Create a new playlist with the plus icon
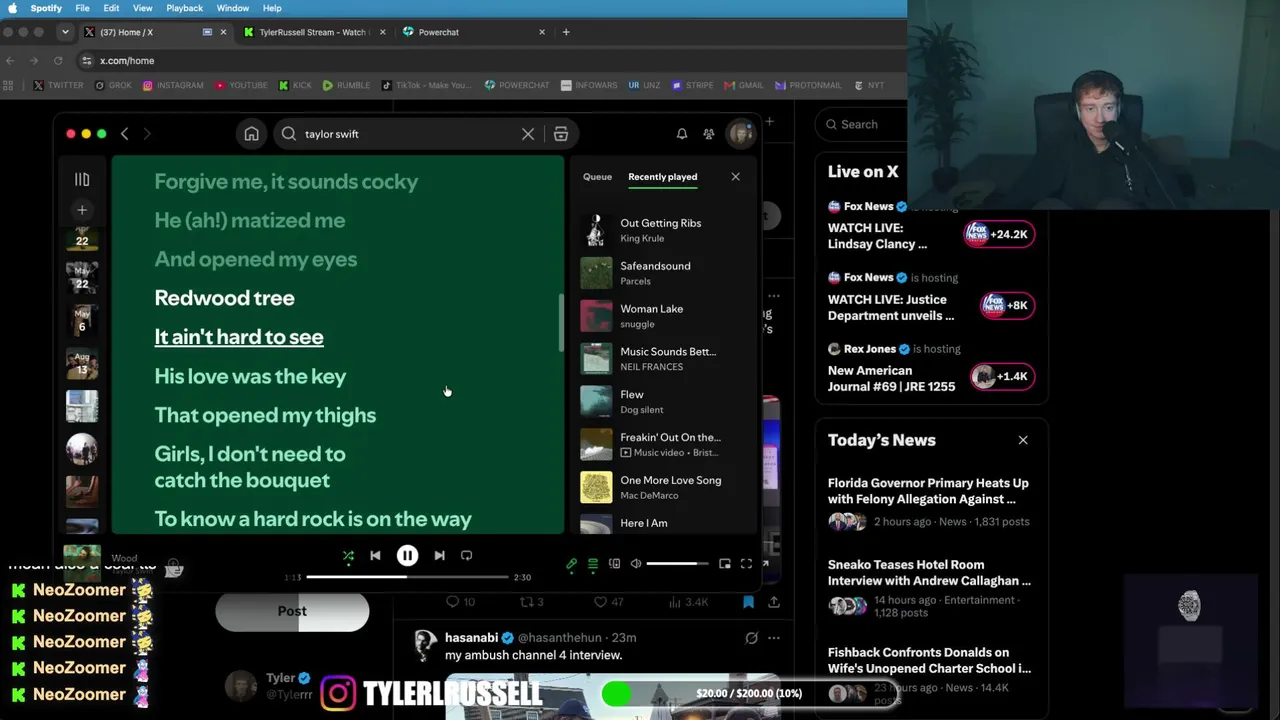The height and width of the screenshot is (720, 1280). (x=82, y=210)
